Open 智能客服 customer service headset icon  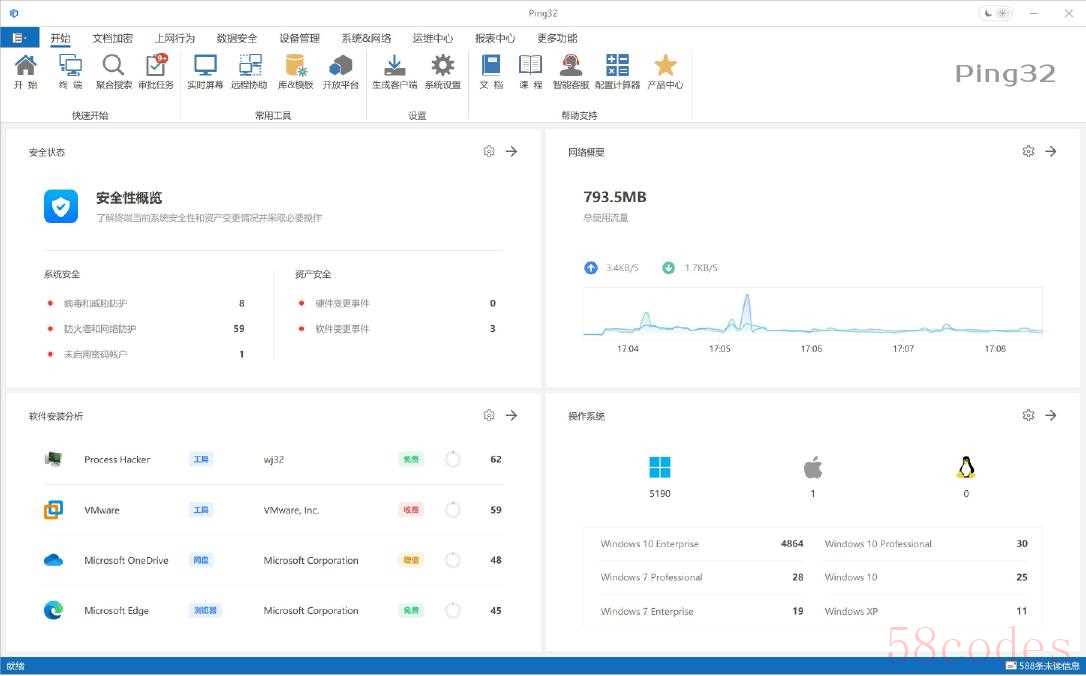[x=571, y=71]
